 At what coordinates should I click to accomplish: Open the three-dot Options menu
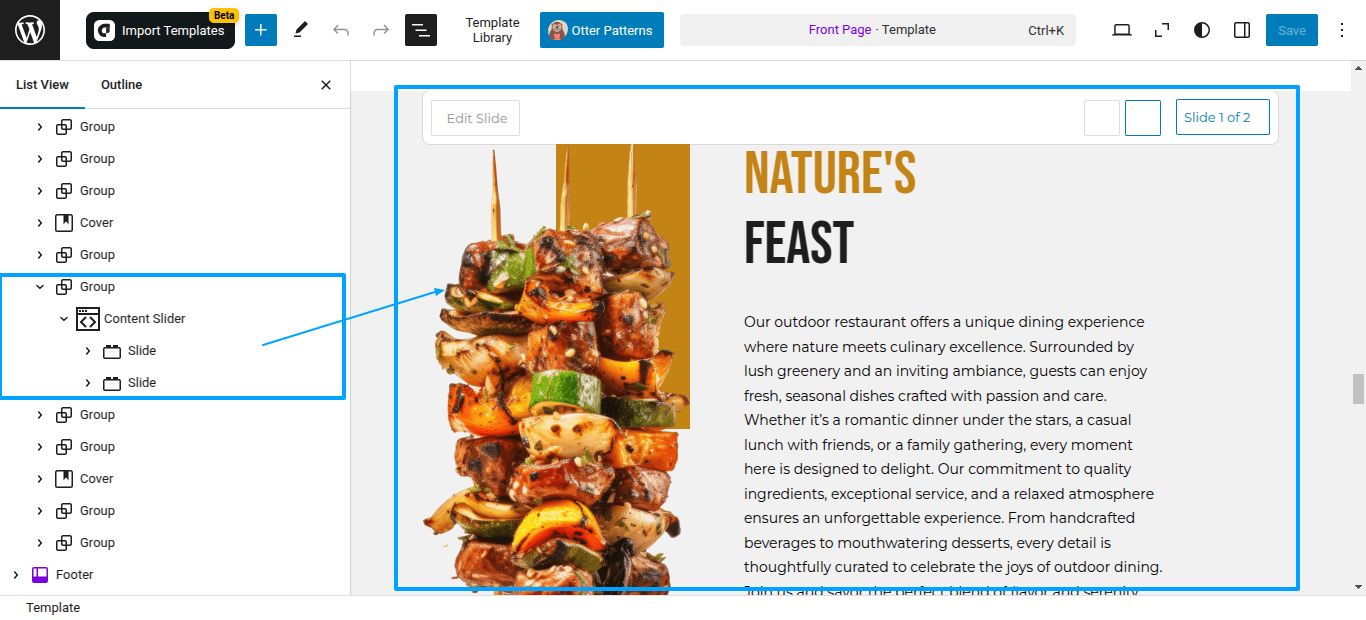point(1342,30)
